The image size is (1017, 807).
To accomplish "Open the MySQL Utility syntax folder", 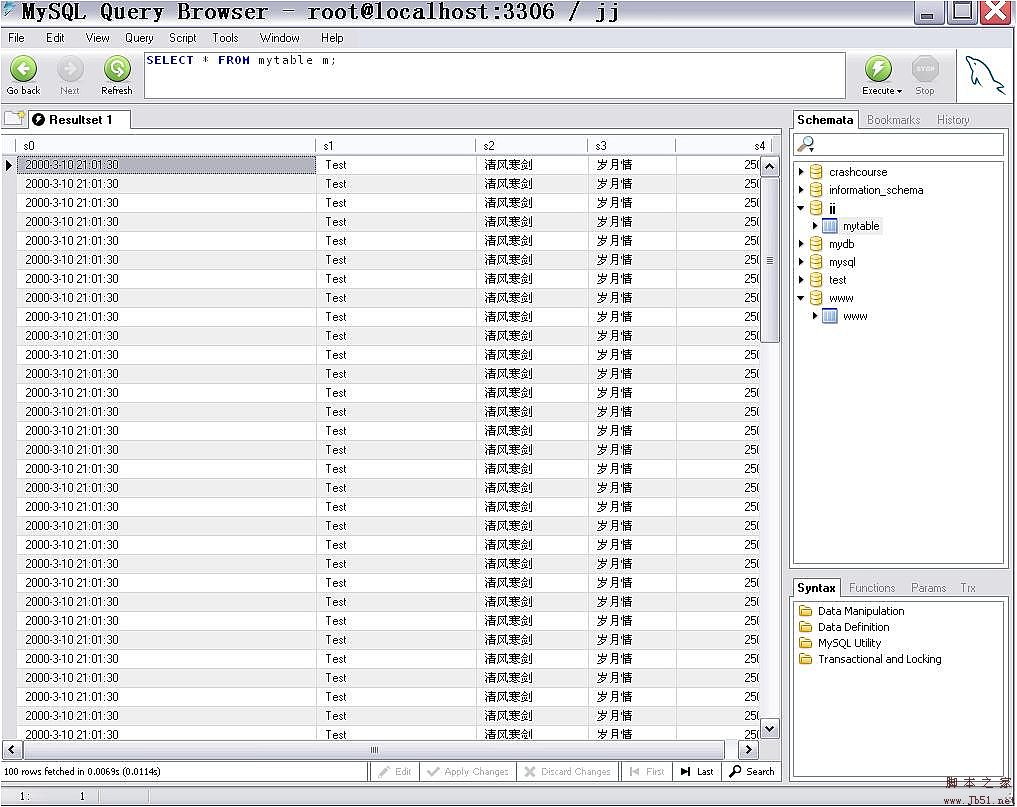I will 806,643.
